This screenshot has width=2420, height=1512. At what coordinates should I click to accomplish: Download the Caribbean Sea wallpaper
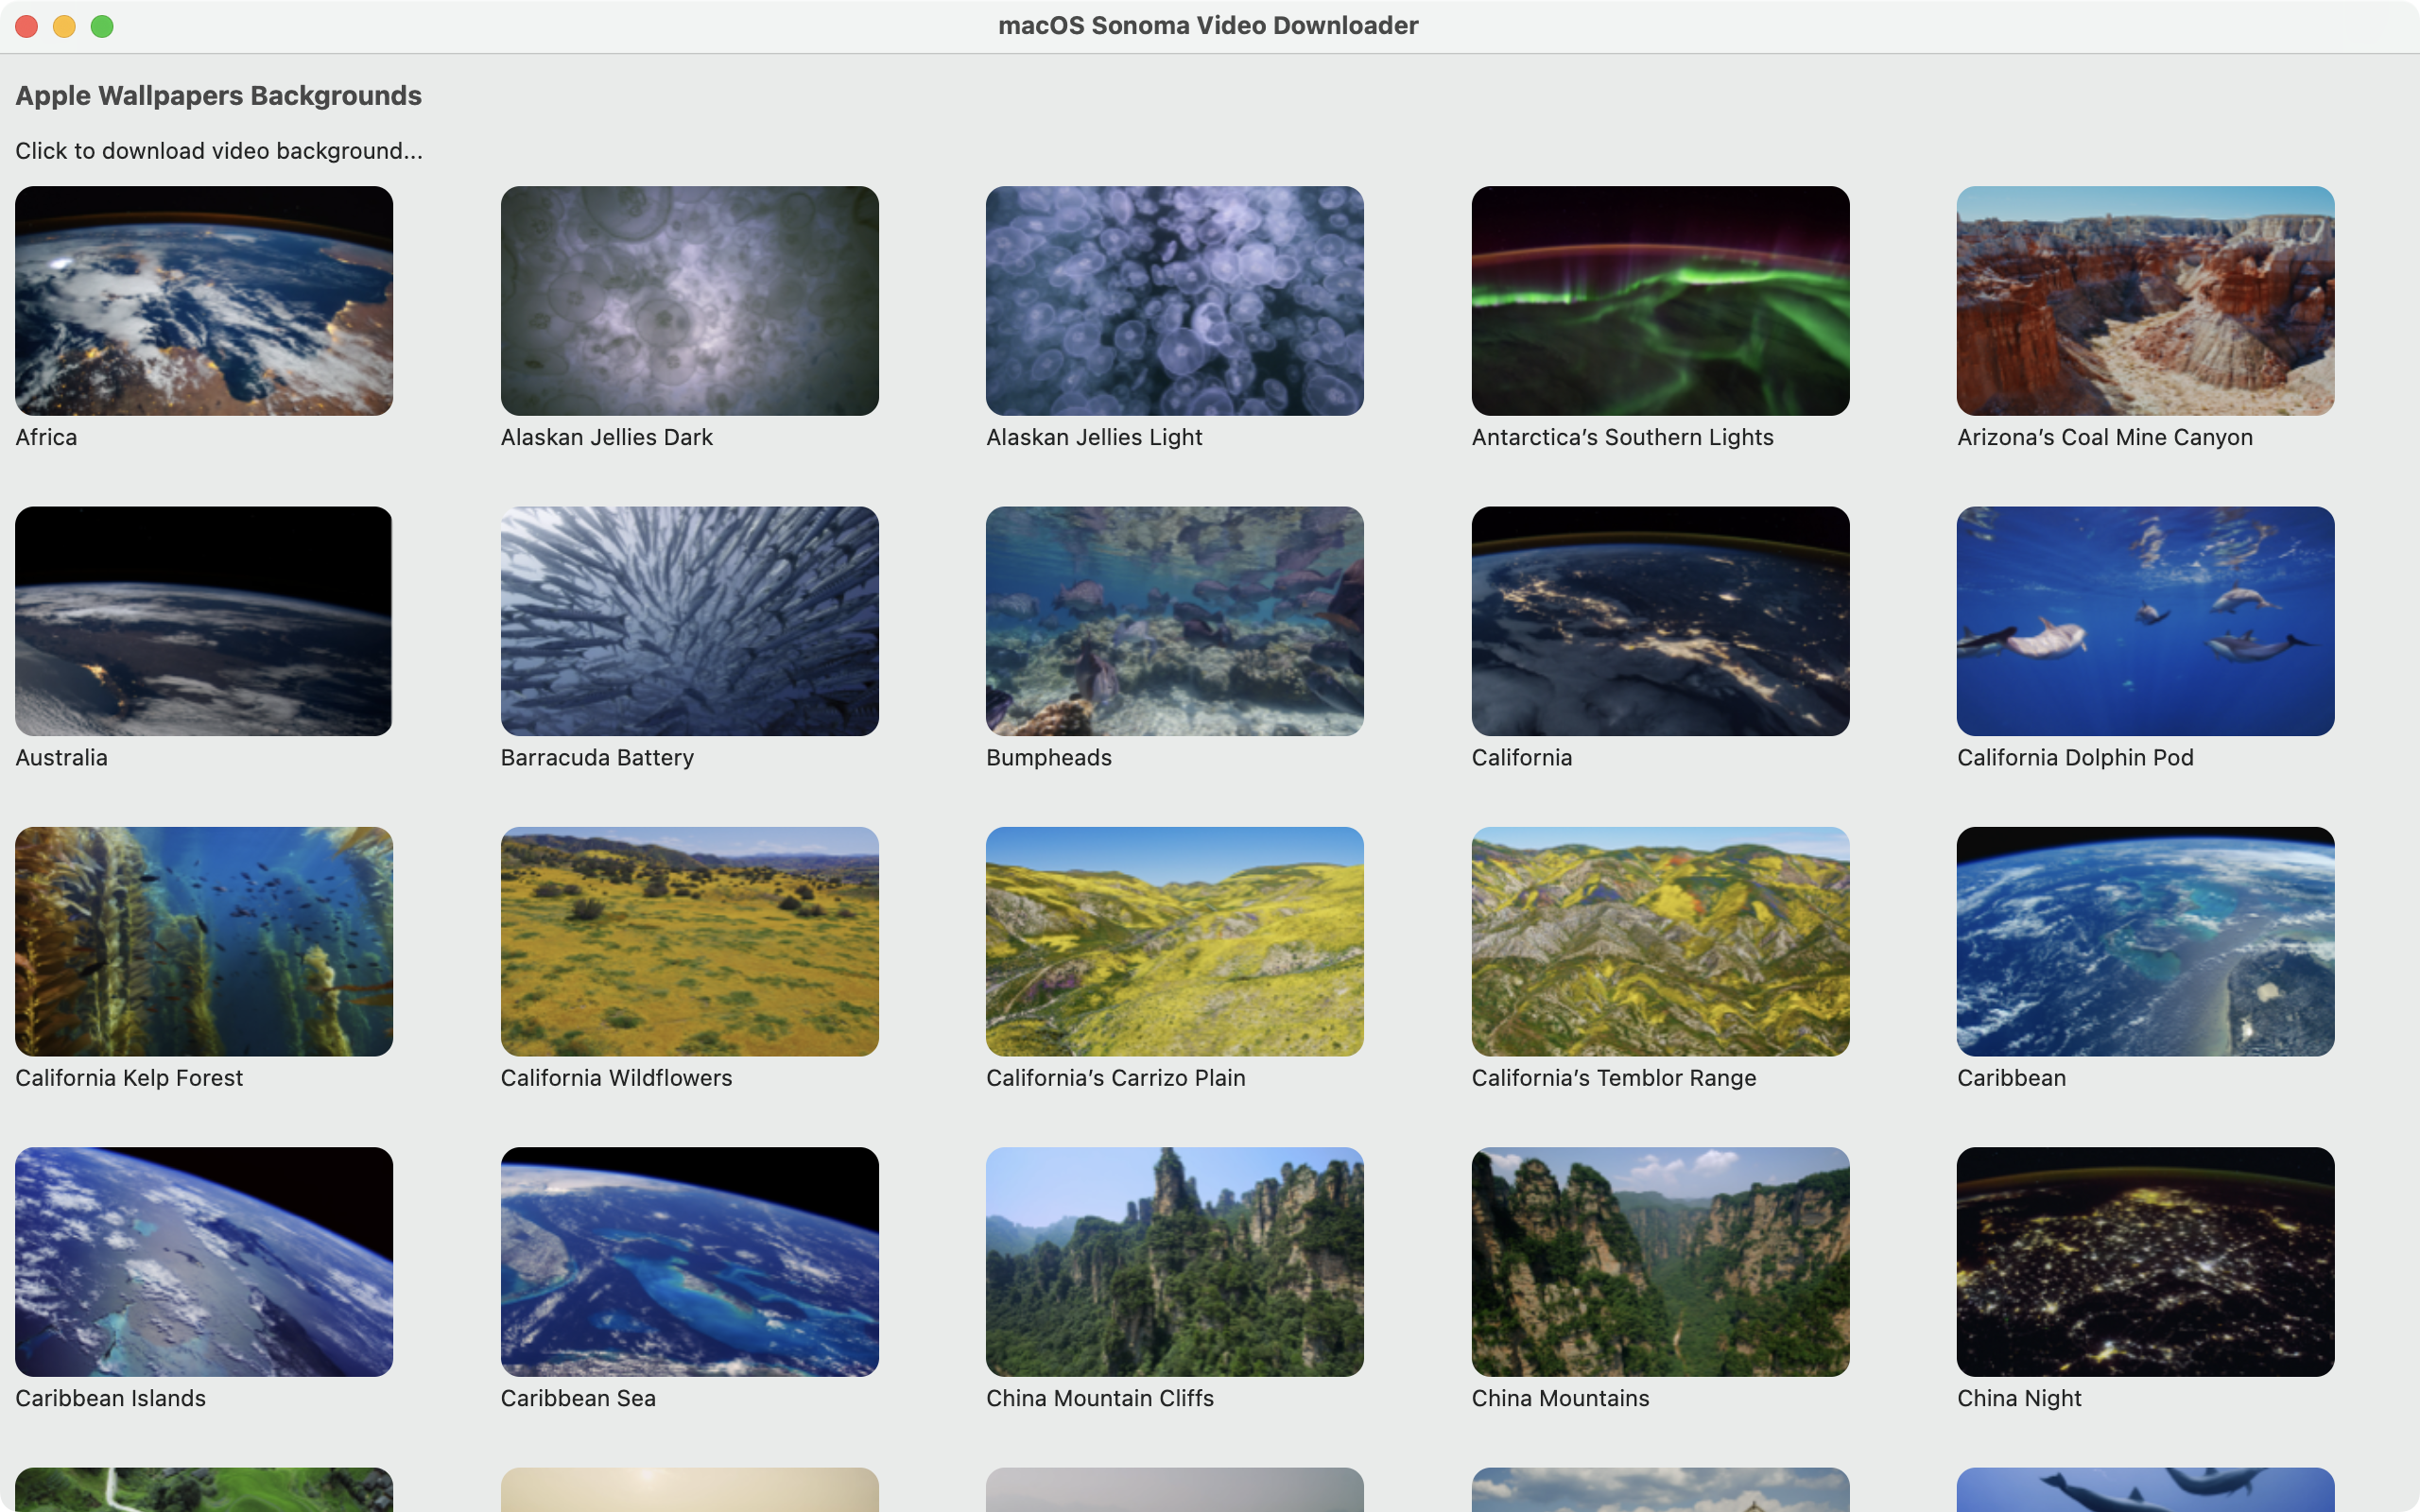689,1262
